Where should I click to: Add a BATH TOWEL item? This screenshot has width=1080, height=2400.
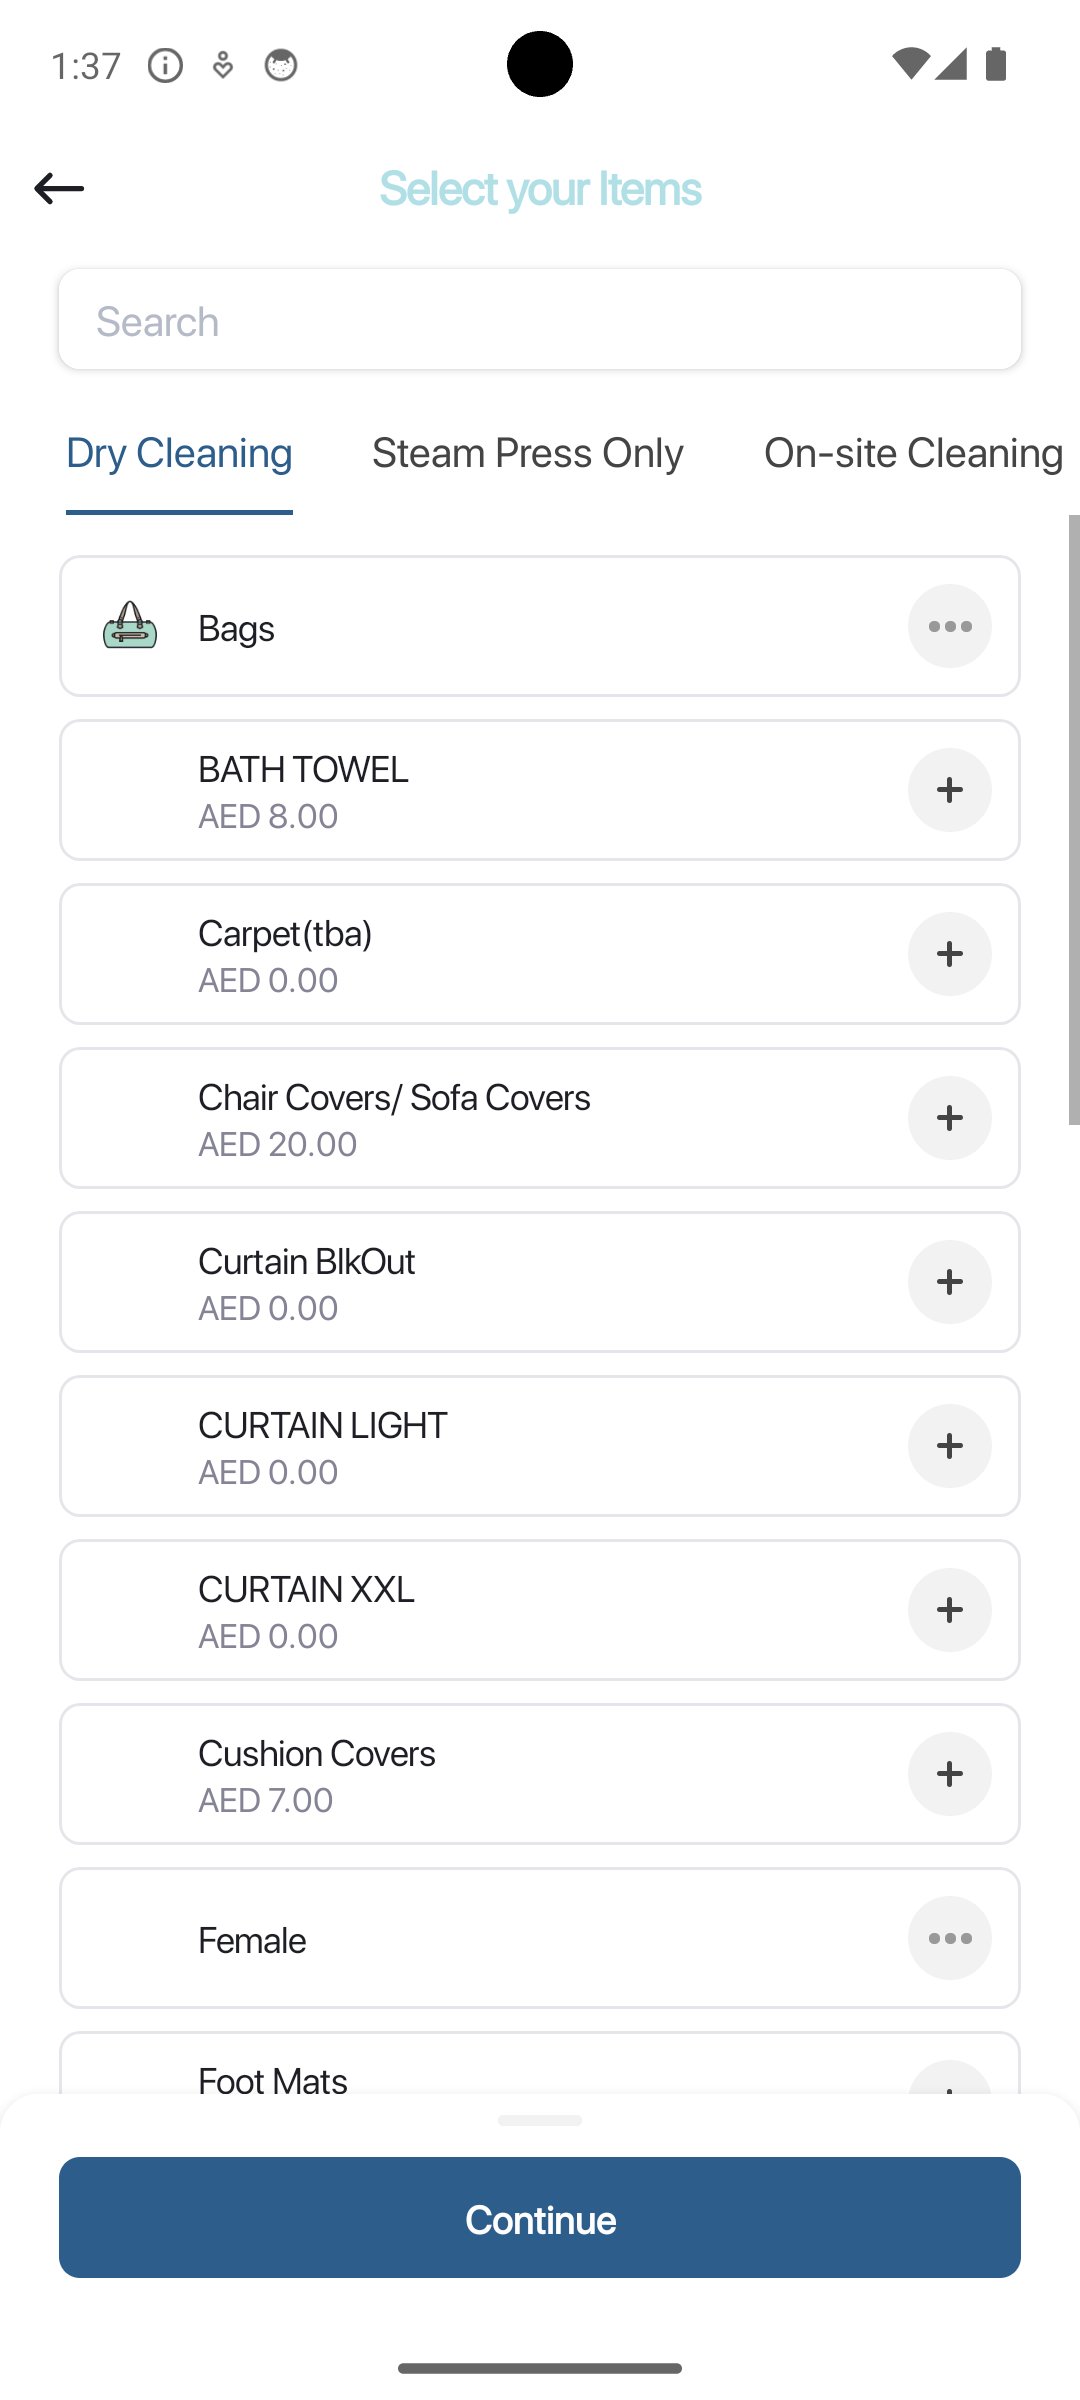coord(949,790)
